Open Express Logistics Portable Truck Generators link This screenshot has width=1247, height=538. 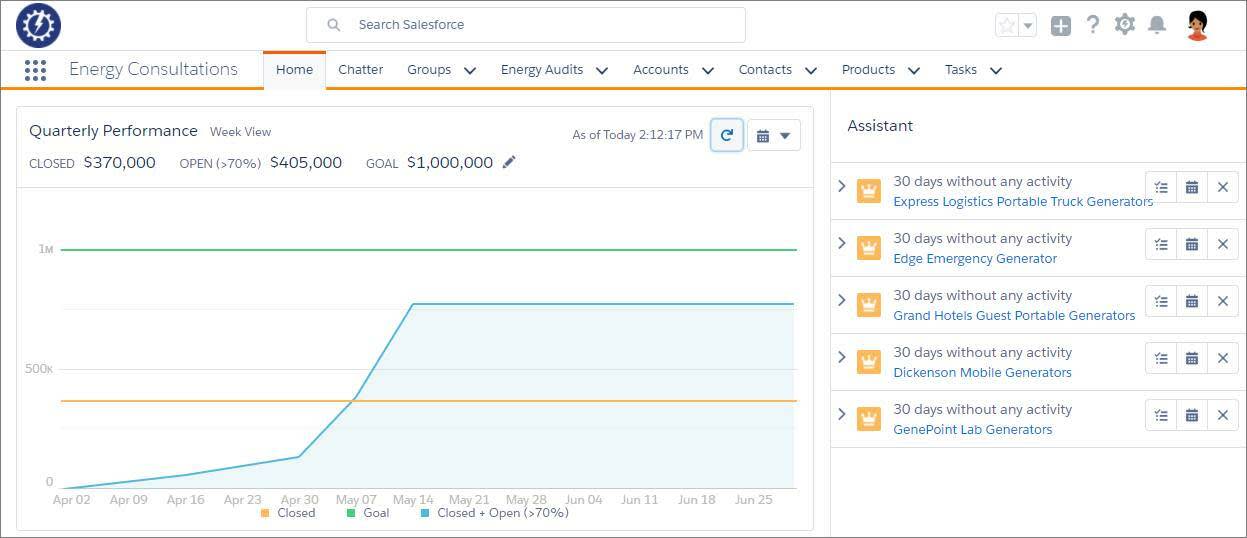tap(1023, 201)
